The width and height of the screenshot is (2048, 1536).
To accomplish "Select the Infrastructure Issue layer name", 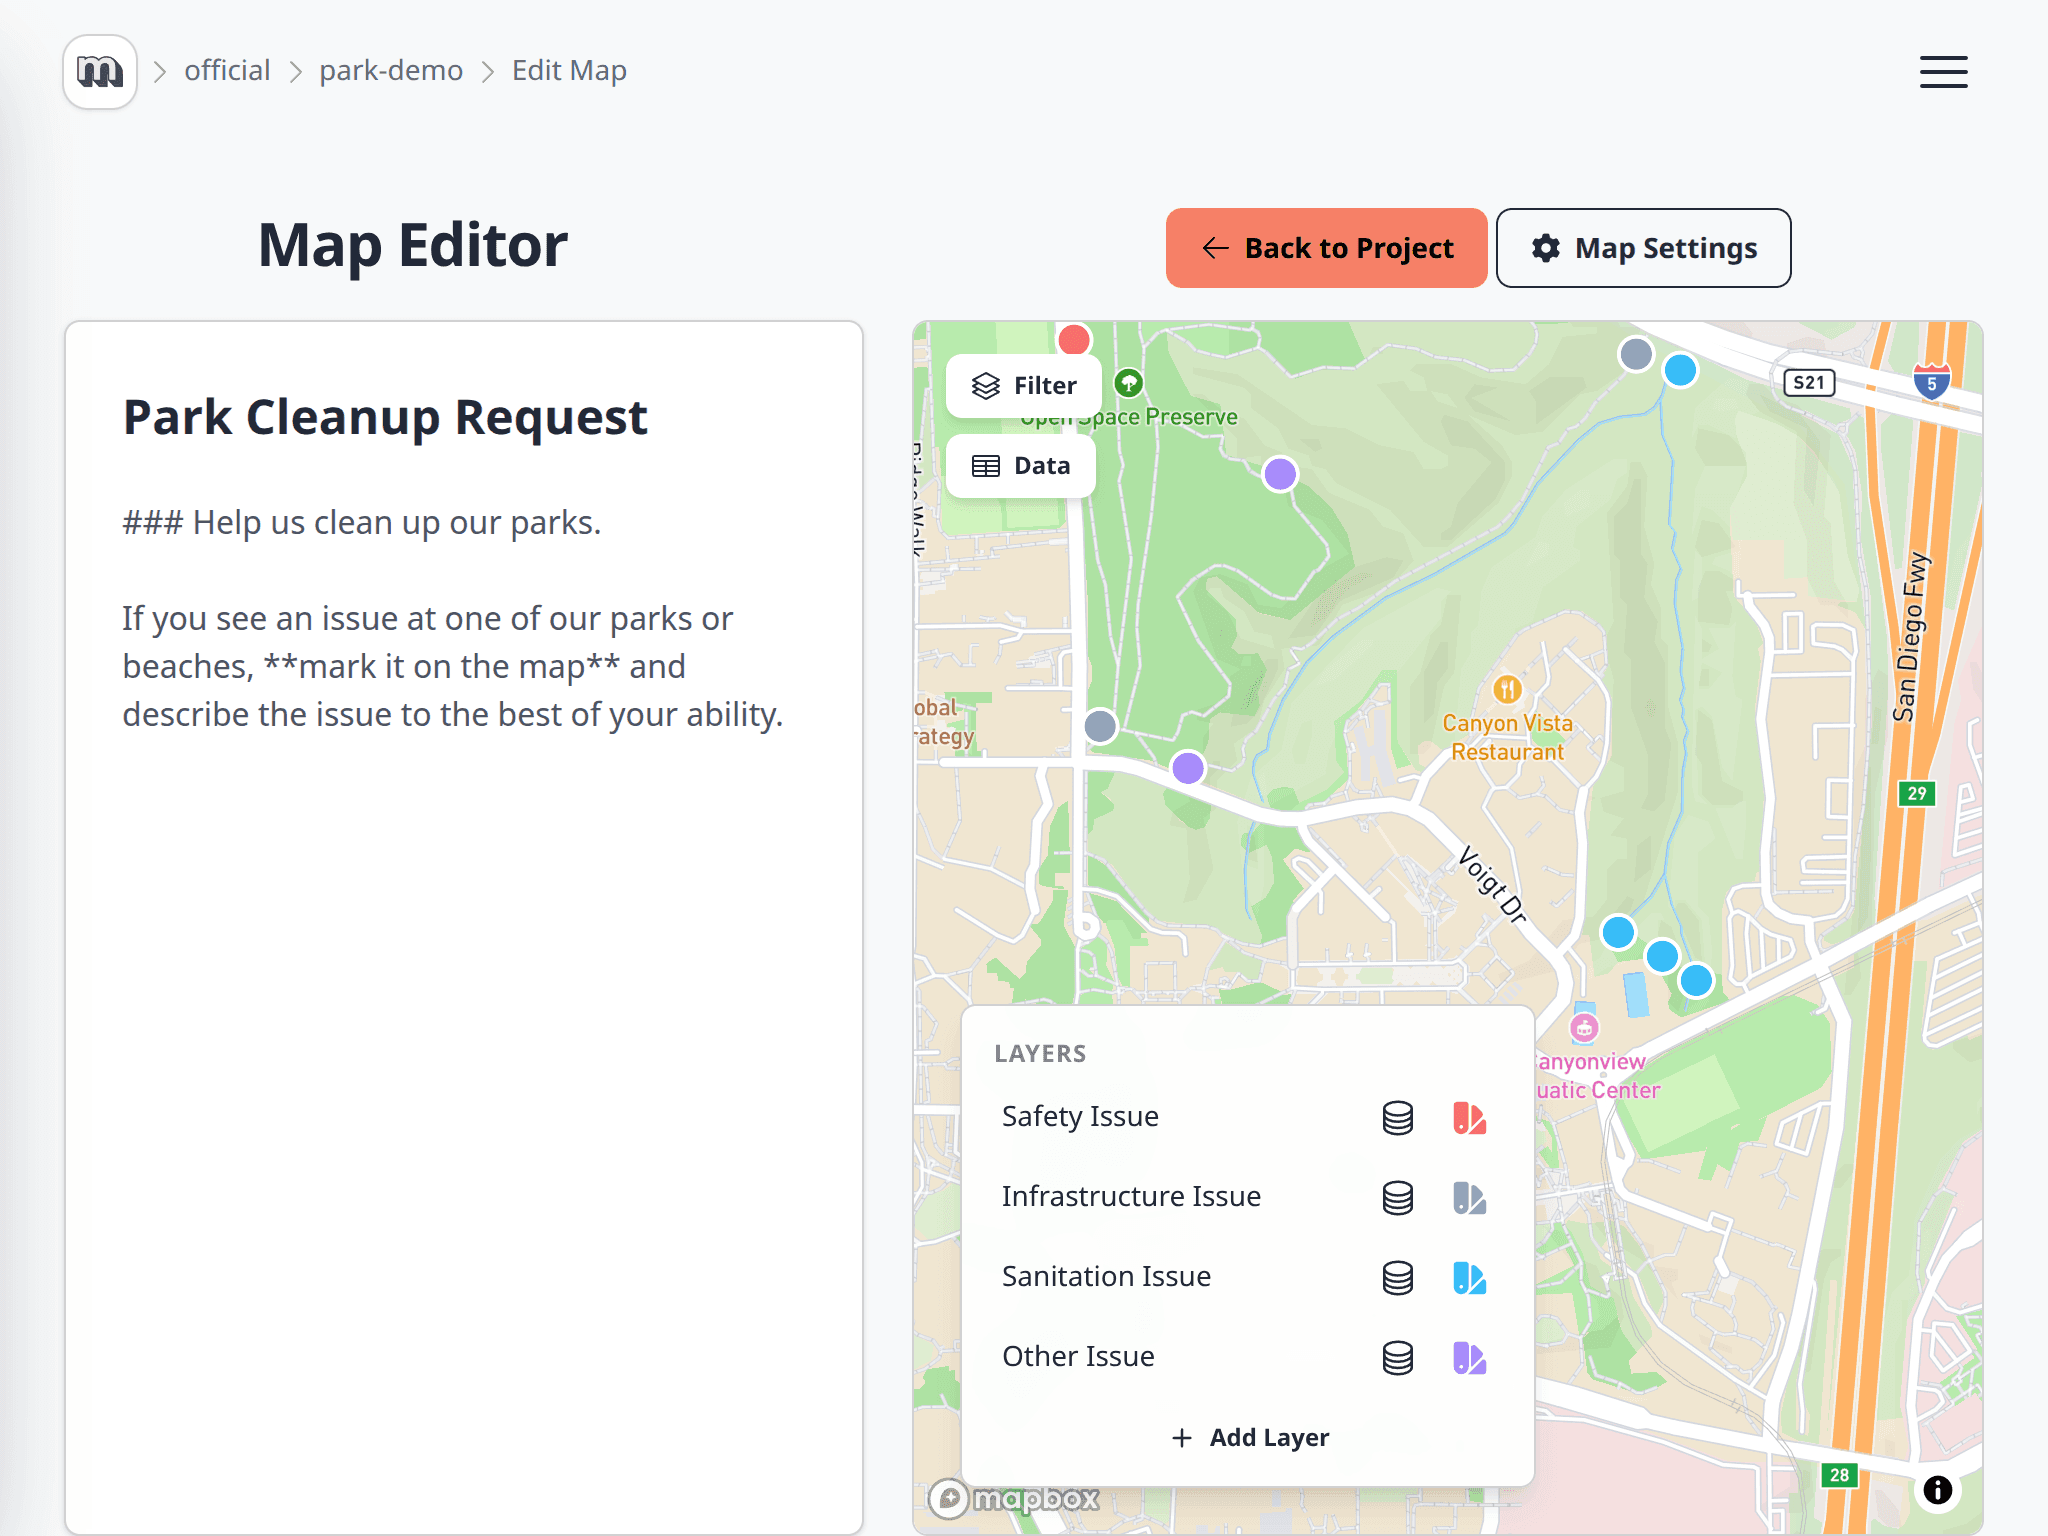I will point(1131,1196).
